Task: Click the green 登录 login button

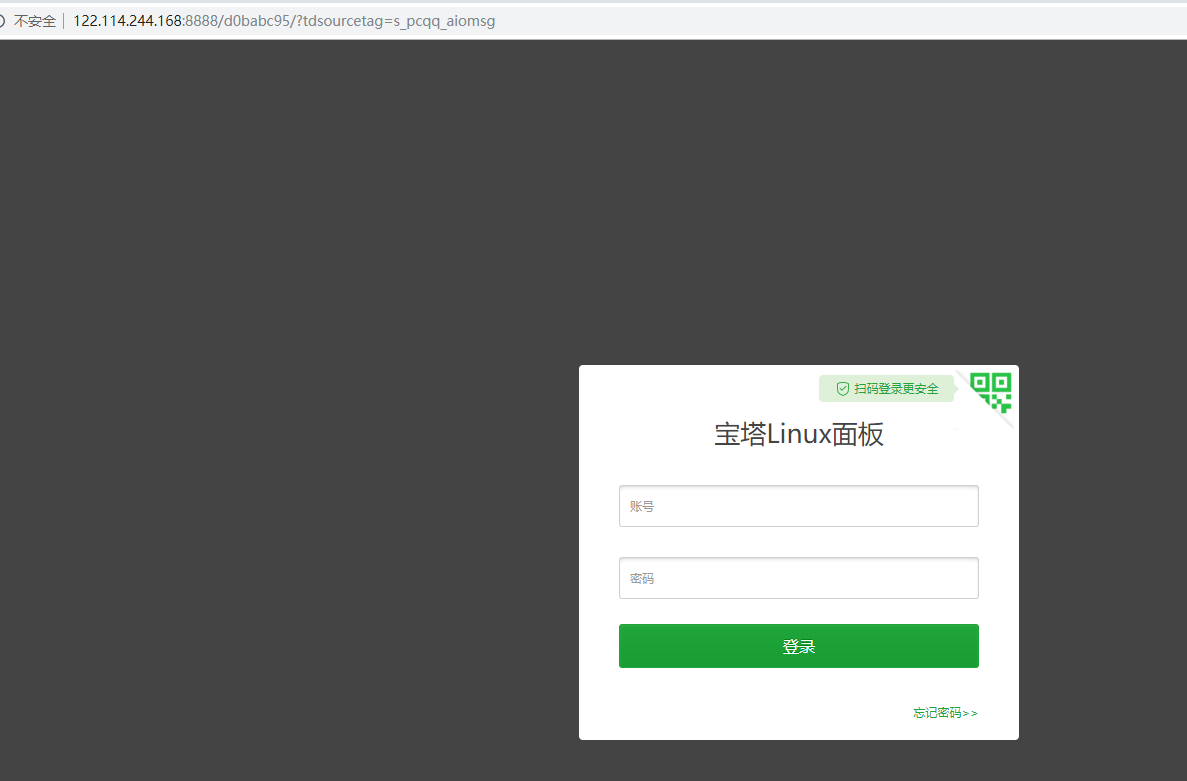Action: [x=799, y=646]
